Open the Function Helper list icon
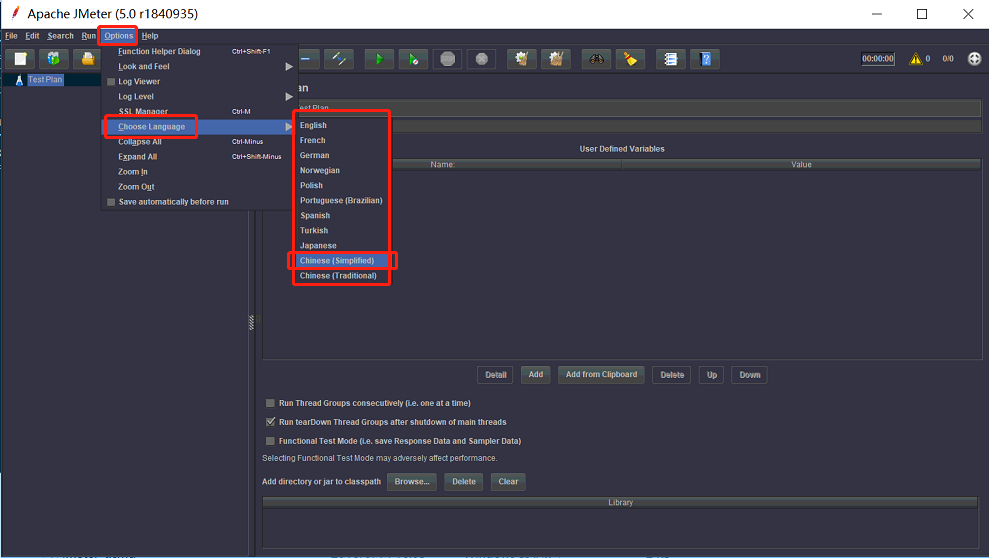This screenshot has height=558, width=989. (x=670, y=59)
